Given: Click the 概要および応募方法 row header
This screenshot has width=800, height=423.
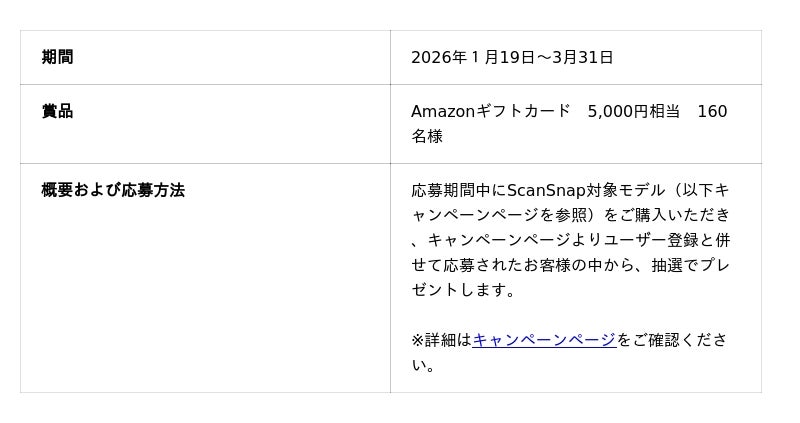Looking at the screenshot, I should [113, 190].
